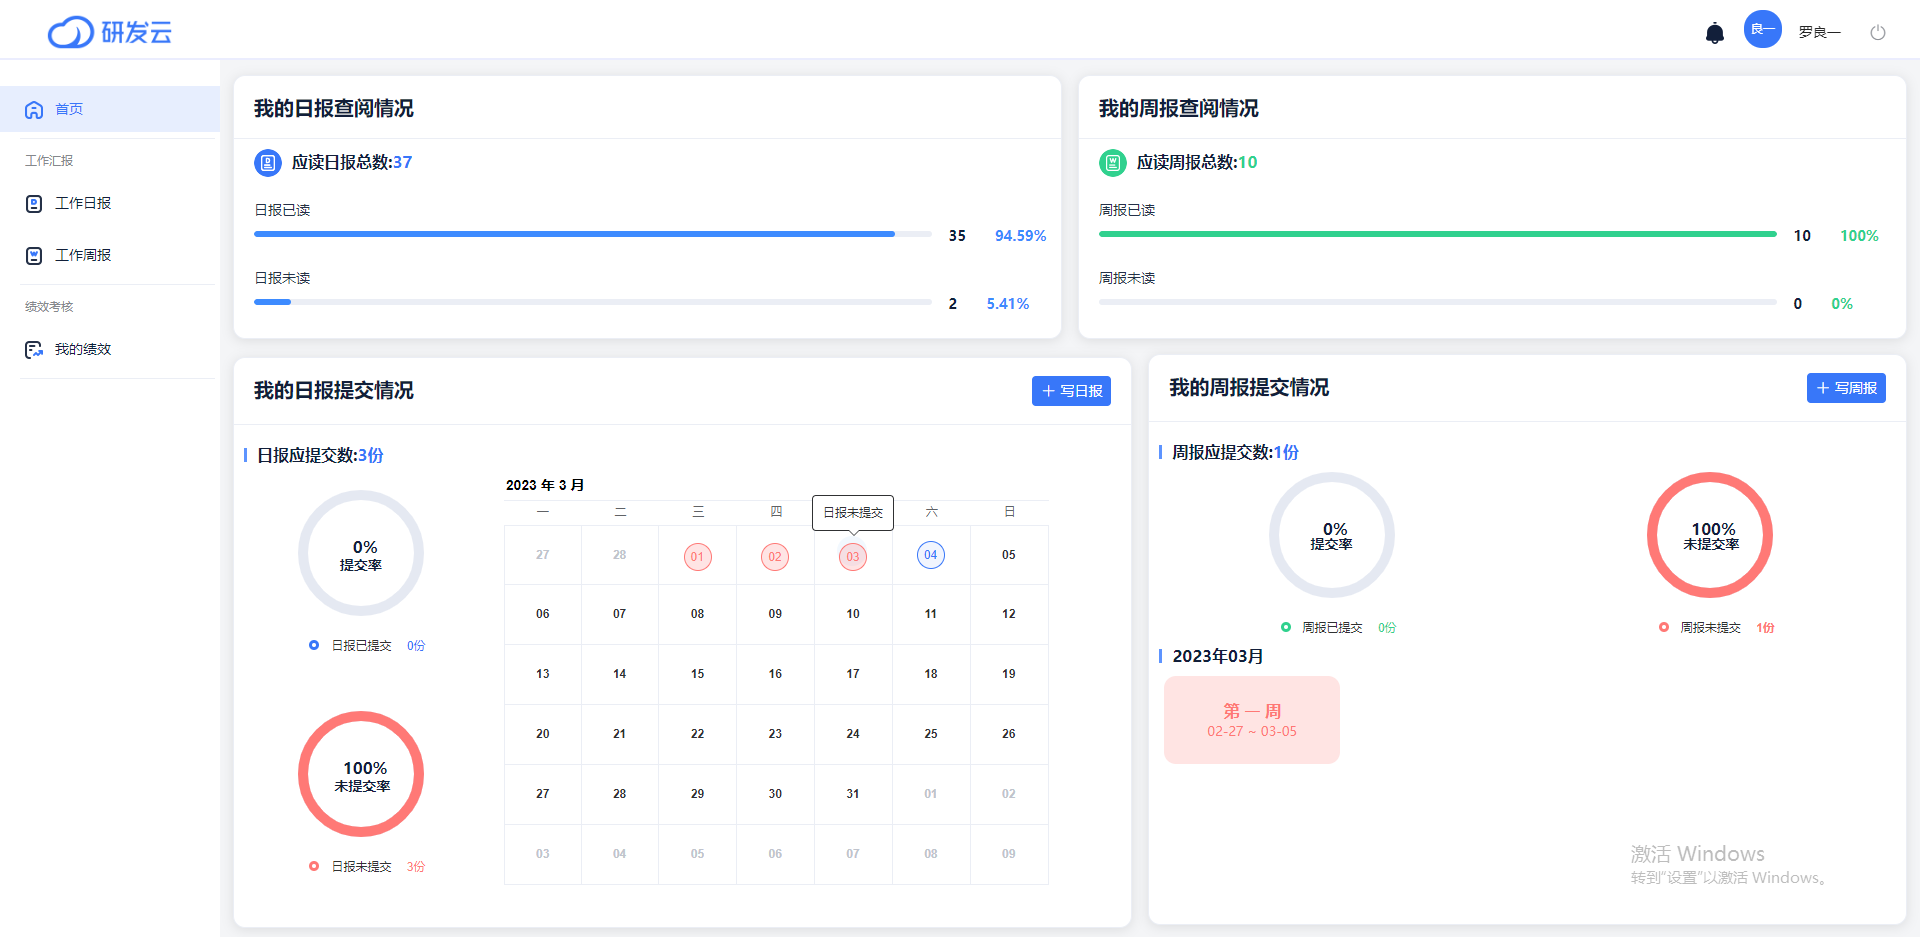Click the blue 良一 user avatar

[x=1762, y=29]
